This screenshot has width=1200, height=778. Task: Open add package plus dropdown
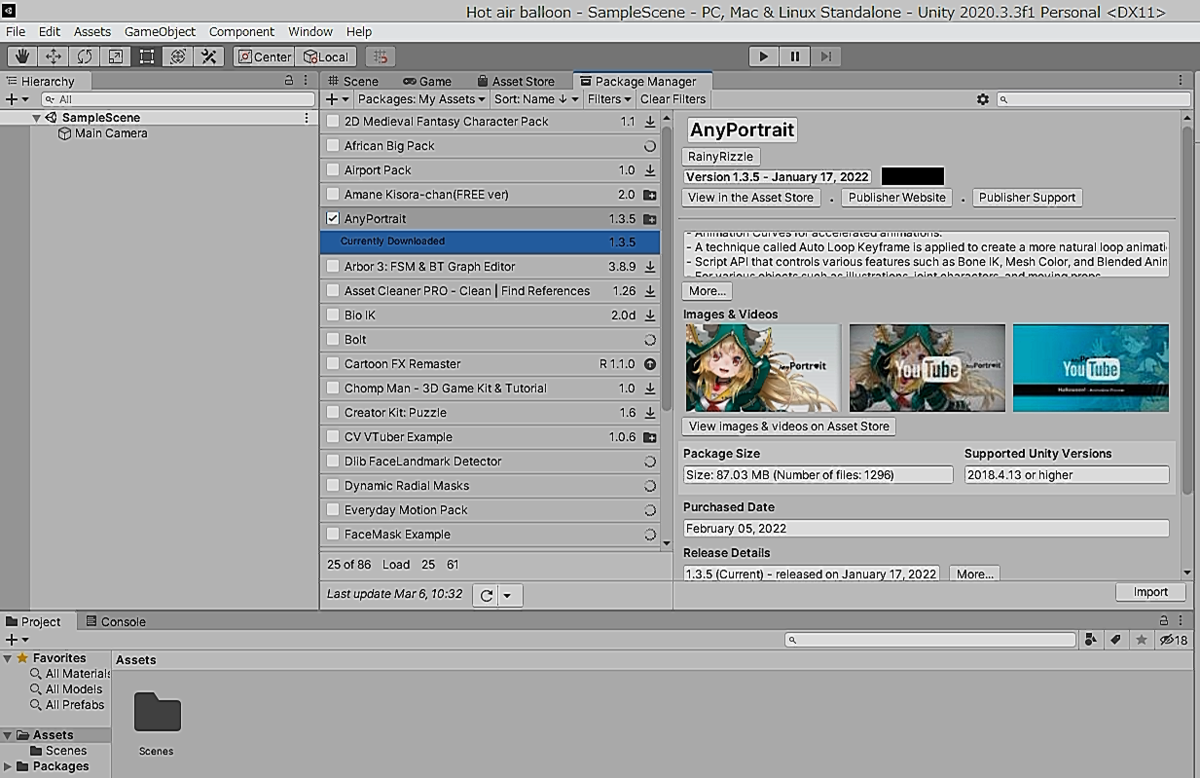click(337, 99)
